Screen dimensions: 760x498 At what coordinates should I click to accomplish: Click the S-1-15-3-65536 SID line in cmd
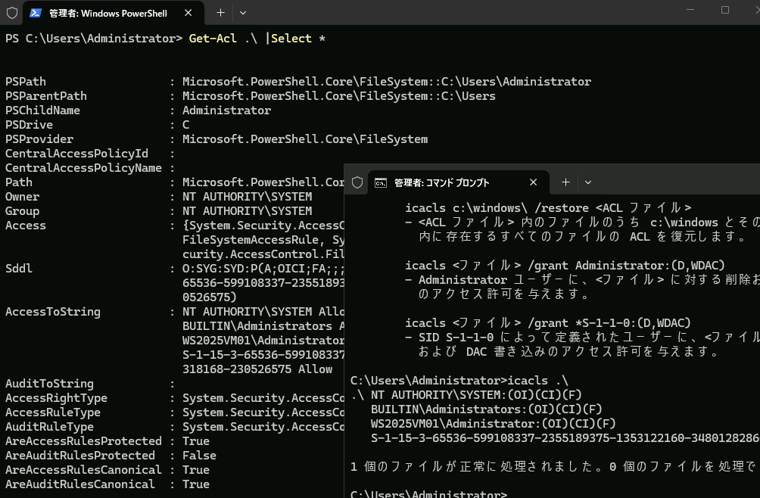pyautogui.click(x=565, y=438)
